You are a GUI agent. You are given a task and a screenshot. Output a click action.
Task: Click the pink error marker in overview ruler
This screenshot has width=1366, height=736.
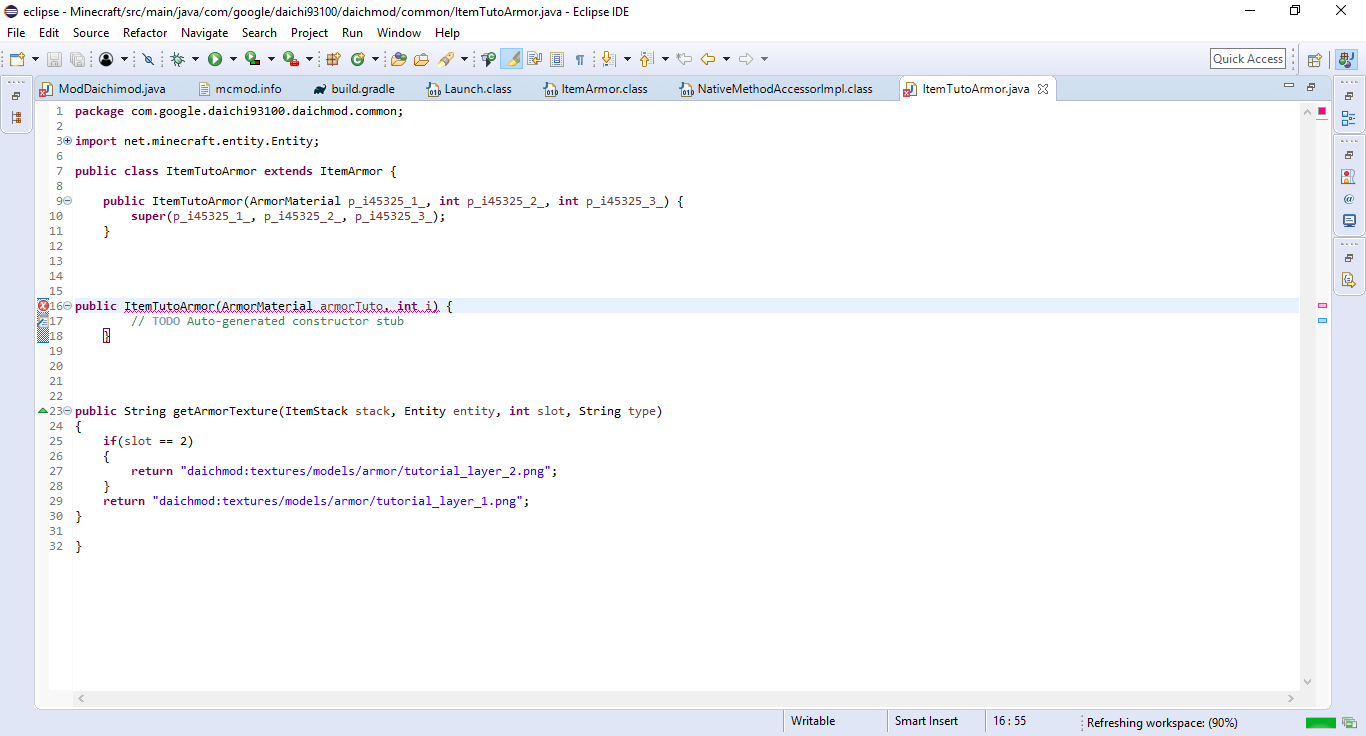pyautogui.click(x=1322, y=305)
